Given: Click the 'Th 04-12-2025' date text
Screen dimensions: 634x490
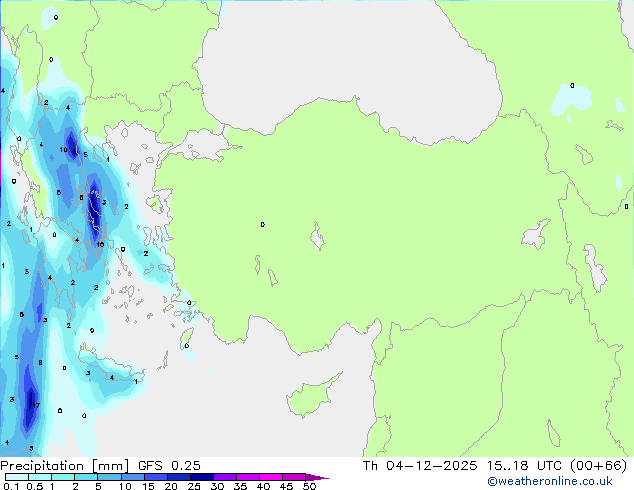Looking at the screenshot, I should click(x=420, y=466).
